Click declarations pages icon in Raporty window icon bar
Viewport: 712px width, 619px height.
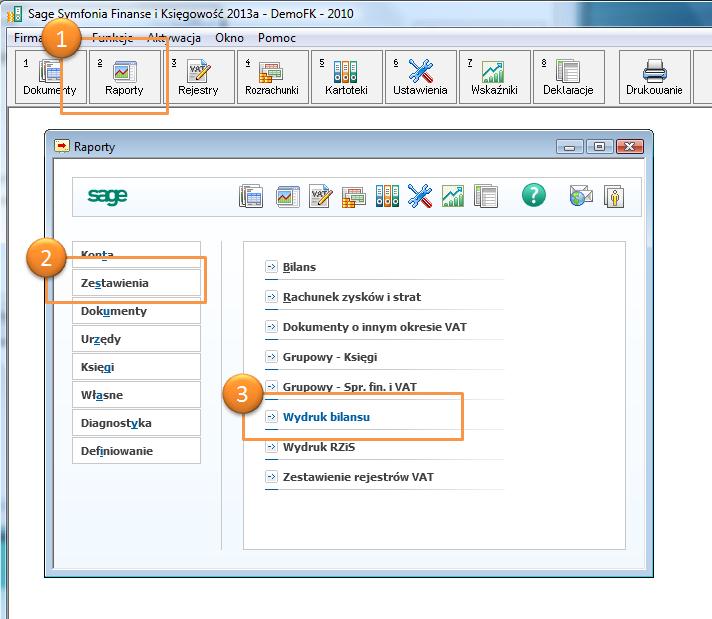click(486, 196)
